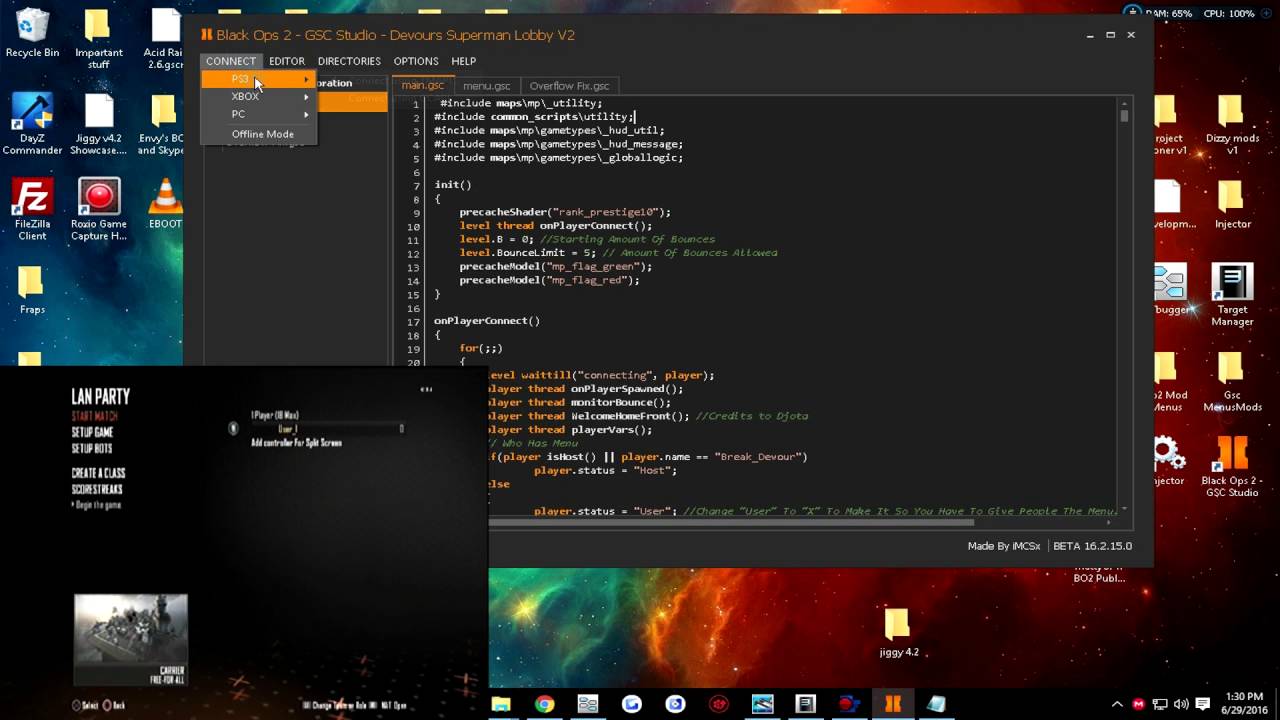Screen dimensions: 1280x720
Task: Open the Gsc MenusMods folder
Action: (x=1232, y=382)
